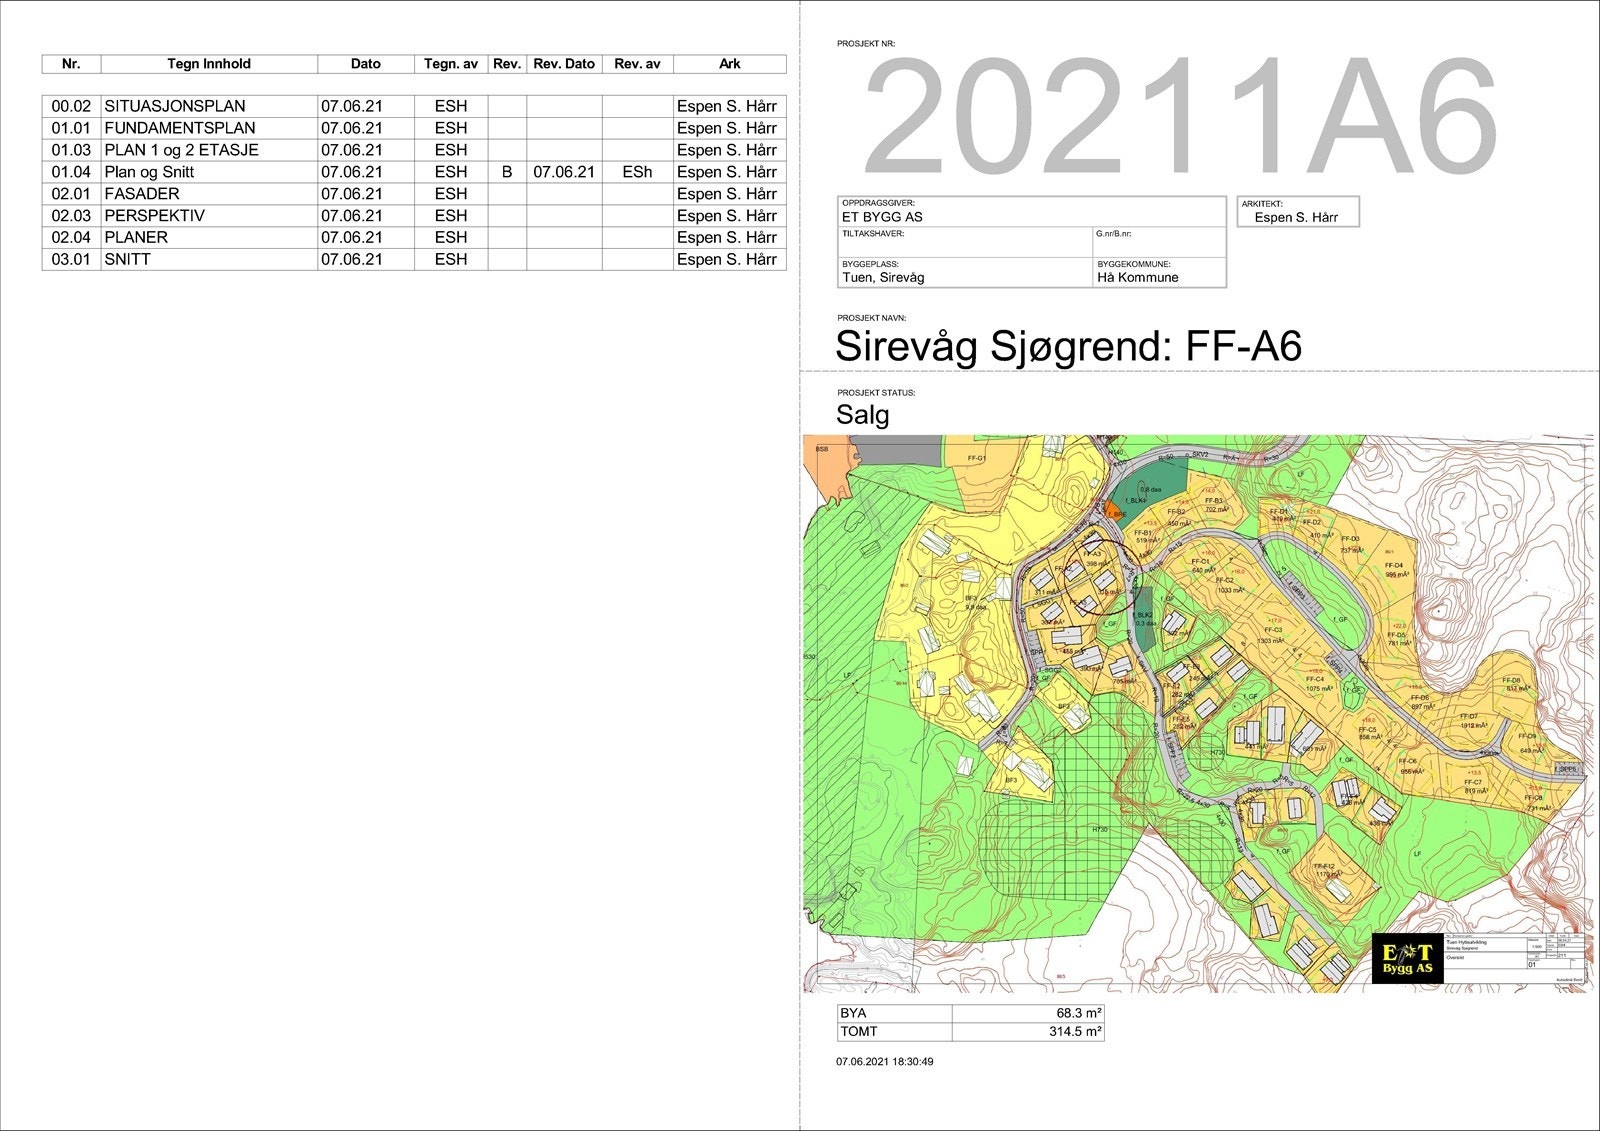Image resolution: width=1600 pixels, height=1131 pixels.
Task: Select the large project number 20211A6
Action: tap(1180, 116)
